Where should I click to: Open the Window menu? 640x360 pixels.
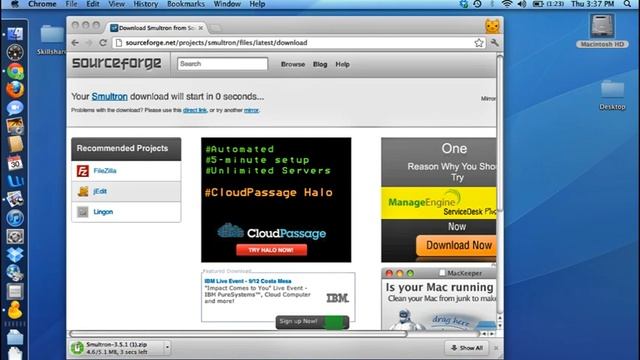pyautogui.click(x=227, y=4)
